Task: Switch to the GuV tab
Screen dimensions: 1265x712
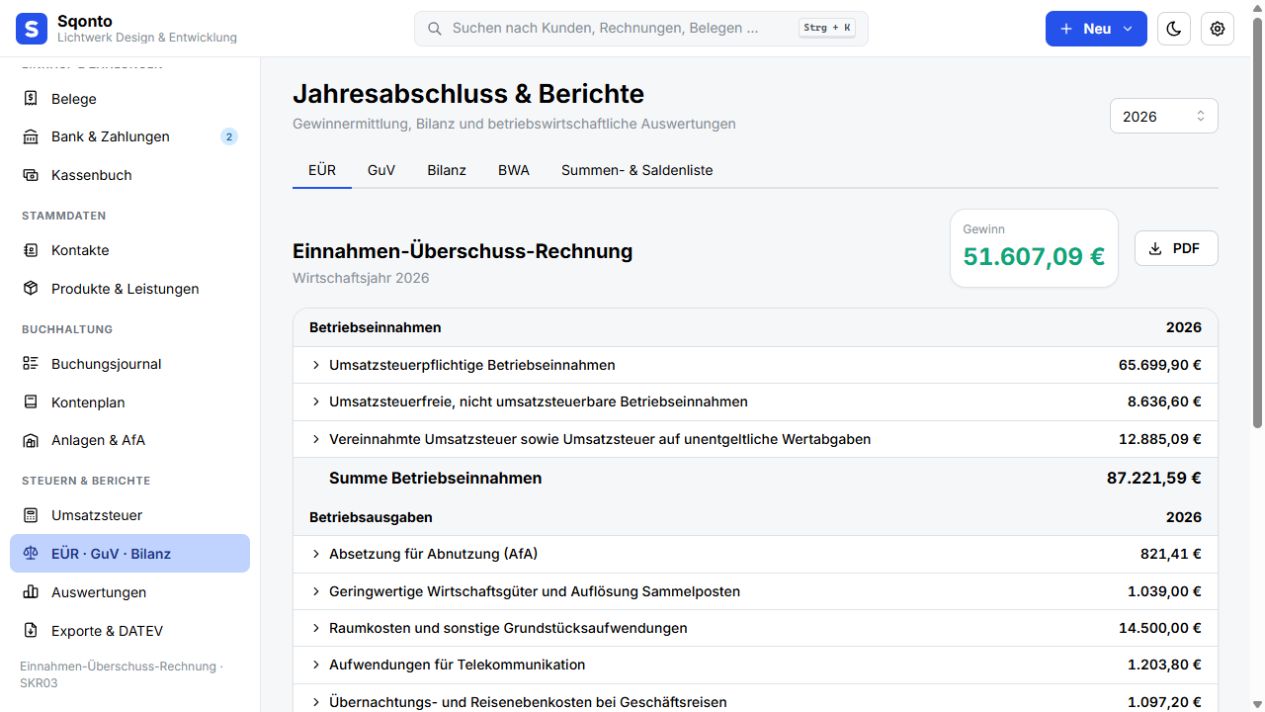Action: coord(381,170)
